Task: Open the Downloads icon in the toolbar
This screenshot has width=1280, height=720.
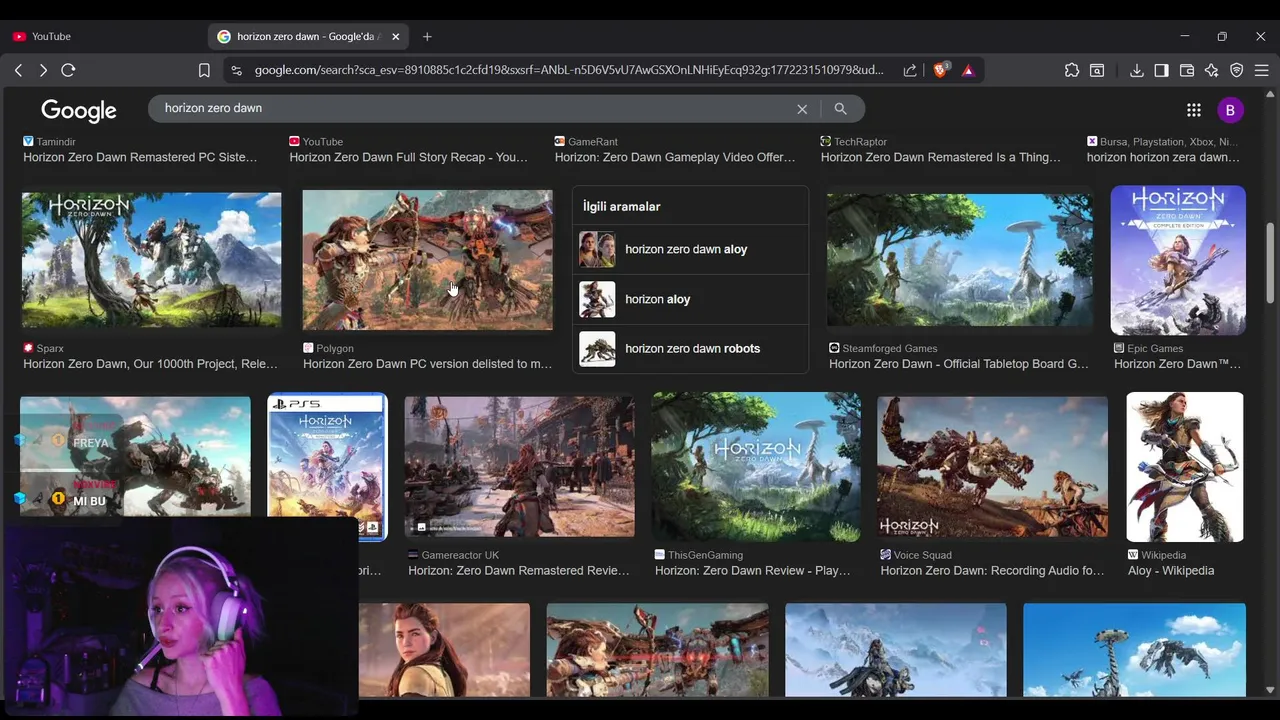Action: click(1137, 70)
